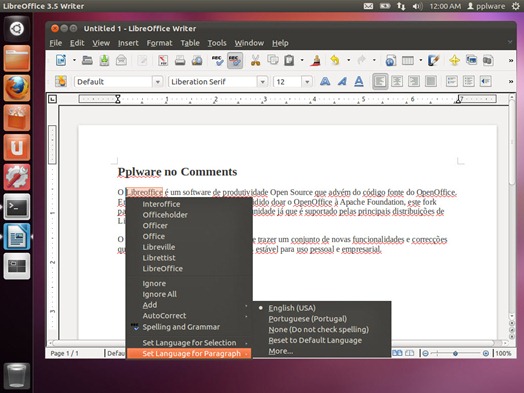Click inside the font name field
The width and height of the screenshot is (524, 393).
(213, 82)
